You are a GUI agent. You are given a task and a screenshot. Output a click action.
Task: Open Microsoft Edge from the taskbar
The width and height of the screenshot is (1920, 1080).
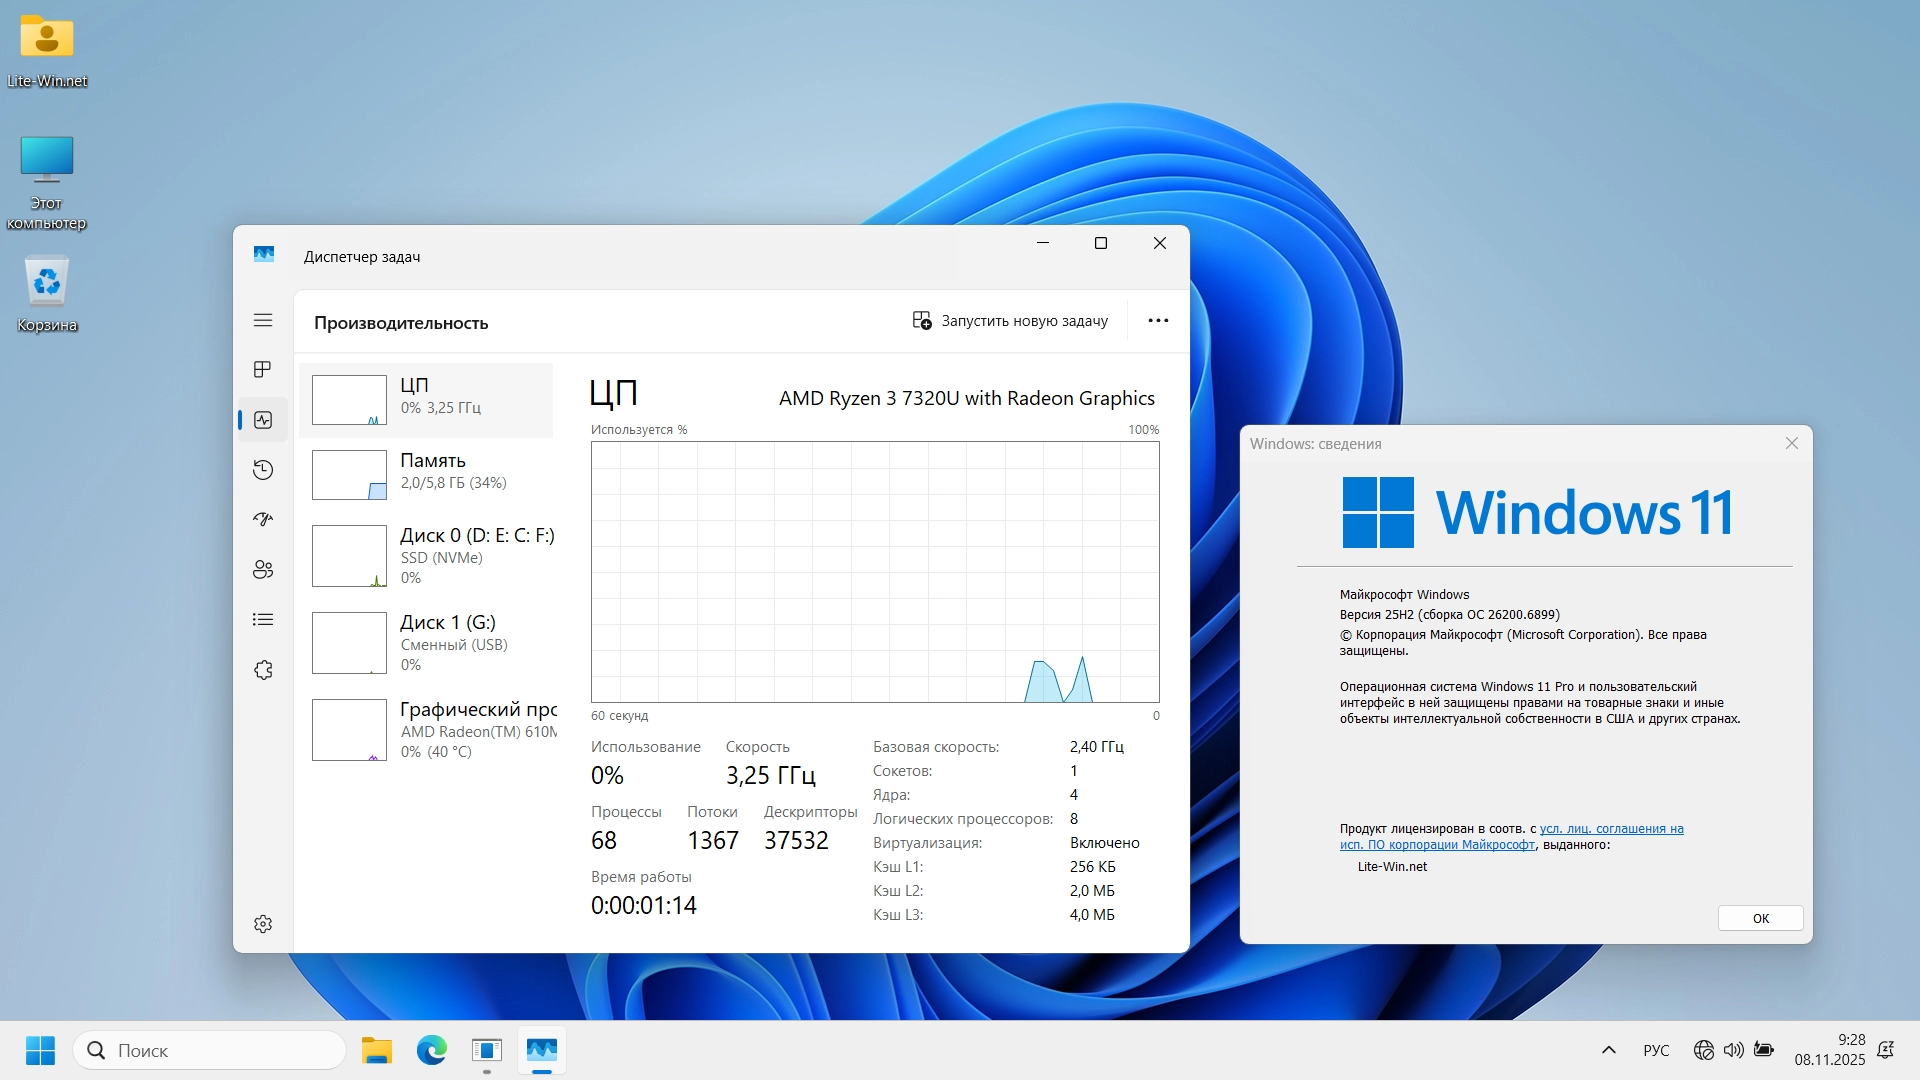click(x=432, y=1050)
